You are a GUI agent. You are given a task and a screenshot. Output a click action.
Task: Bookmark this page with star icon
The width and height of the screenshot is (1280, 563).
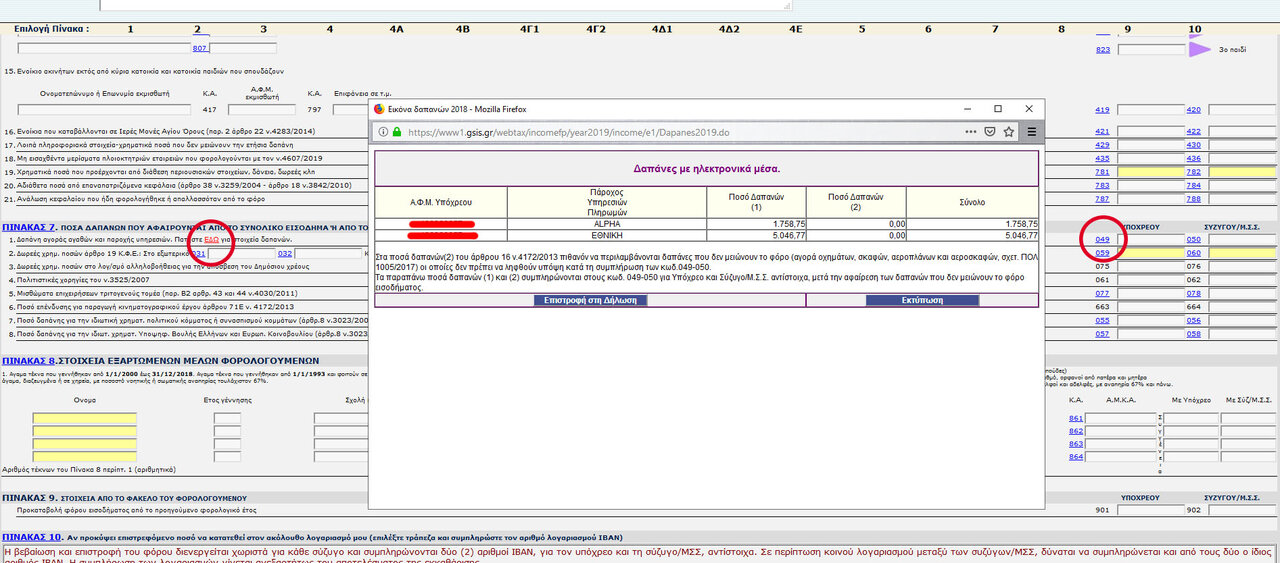(x=1009, y=131)
